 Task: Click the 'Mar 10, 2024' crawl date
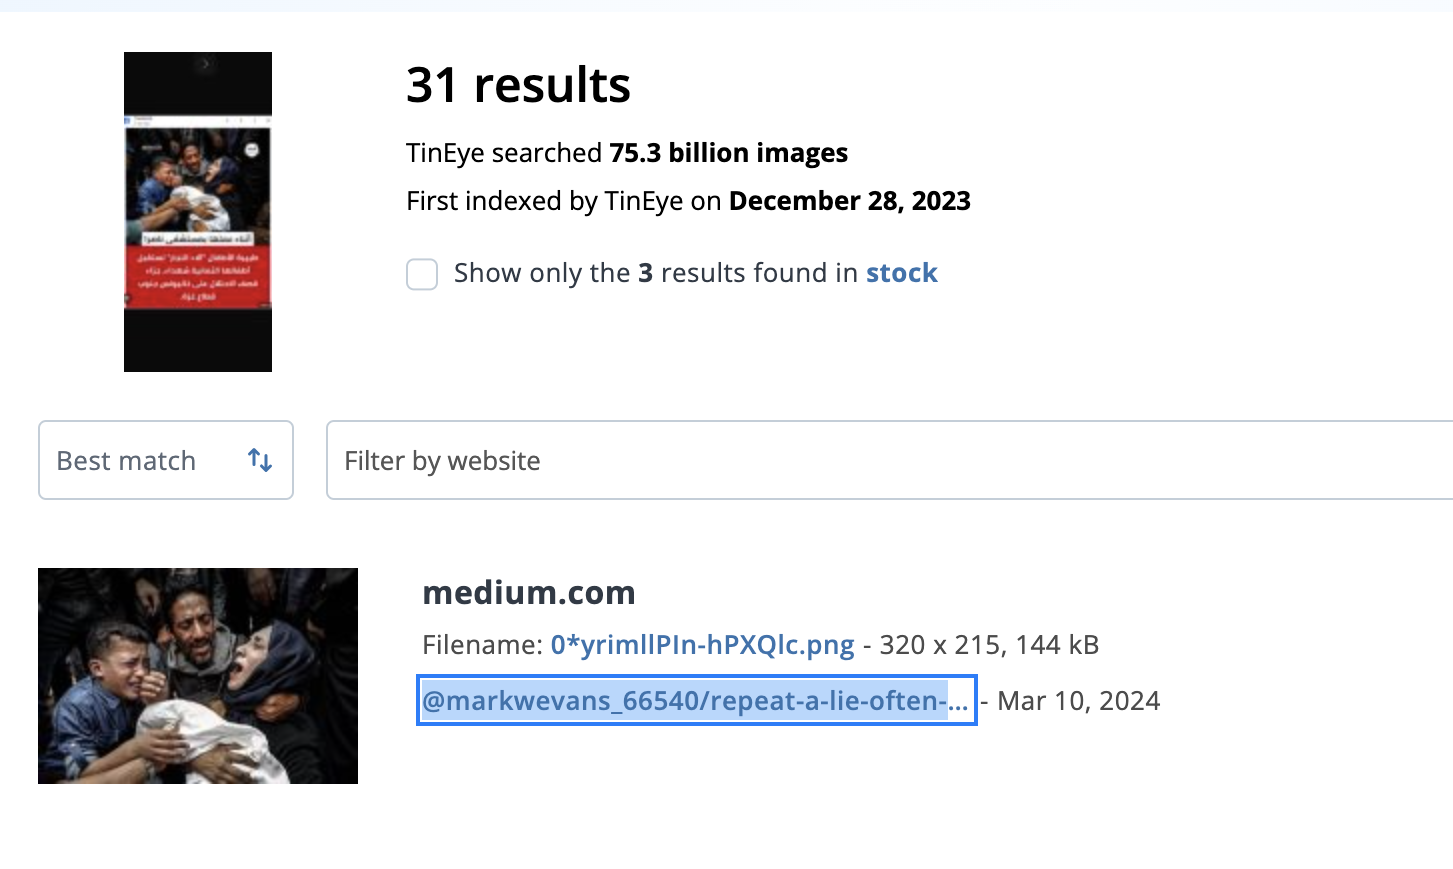pos(1079,701)
